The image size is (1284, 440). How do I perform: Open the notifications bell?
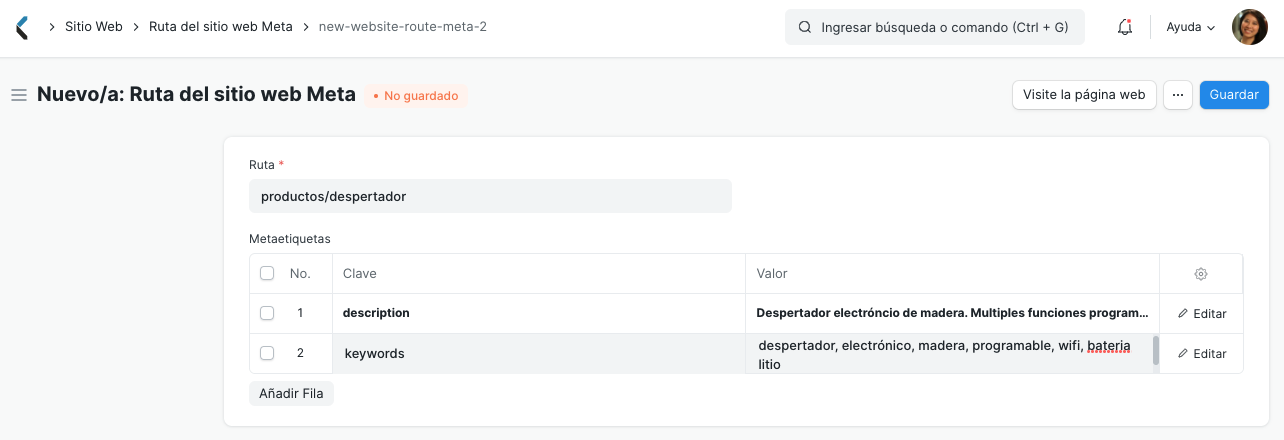(x=1125, y=28)
